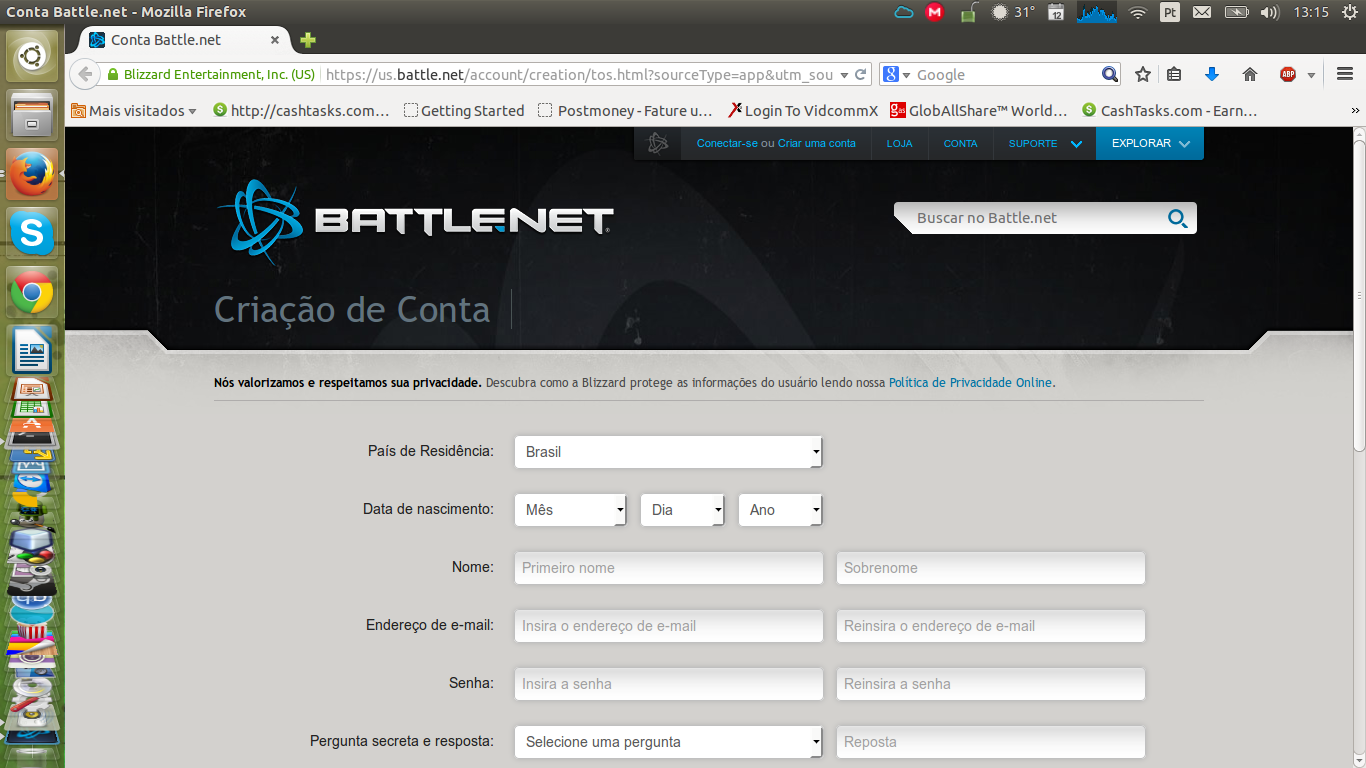Open the sound volume indicator
The image size is (1366, 768).
click(1270, 12)
